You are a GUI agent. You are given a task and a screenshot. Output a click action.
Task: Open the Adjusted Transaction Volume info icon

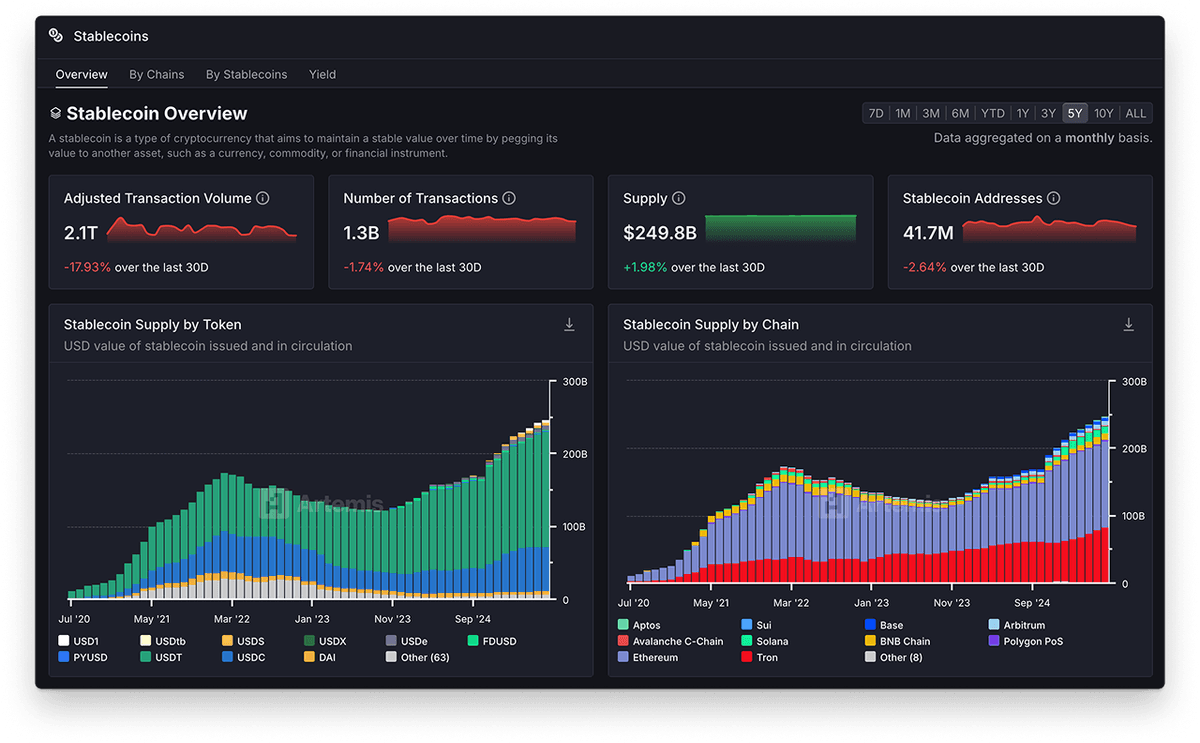[x=263, y=198]
